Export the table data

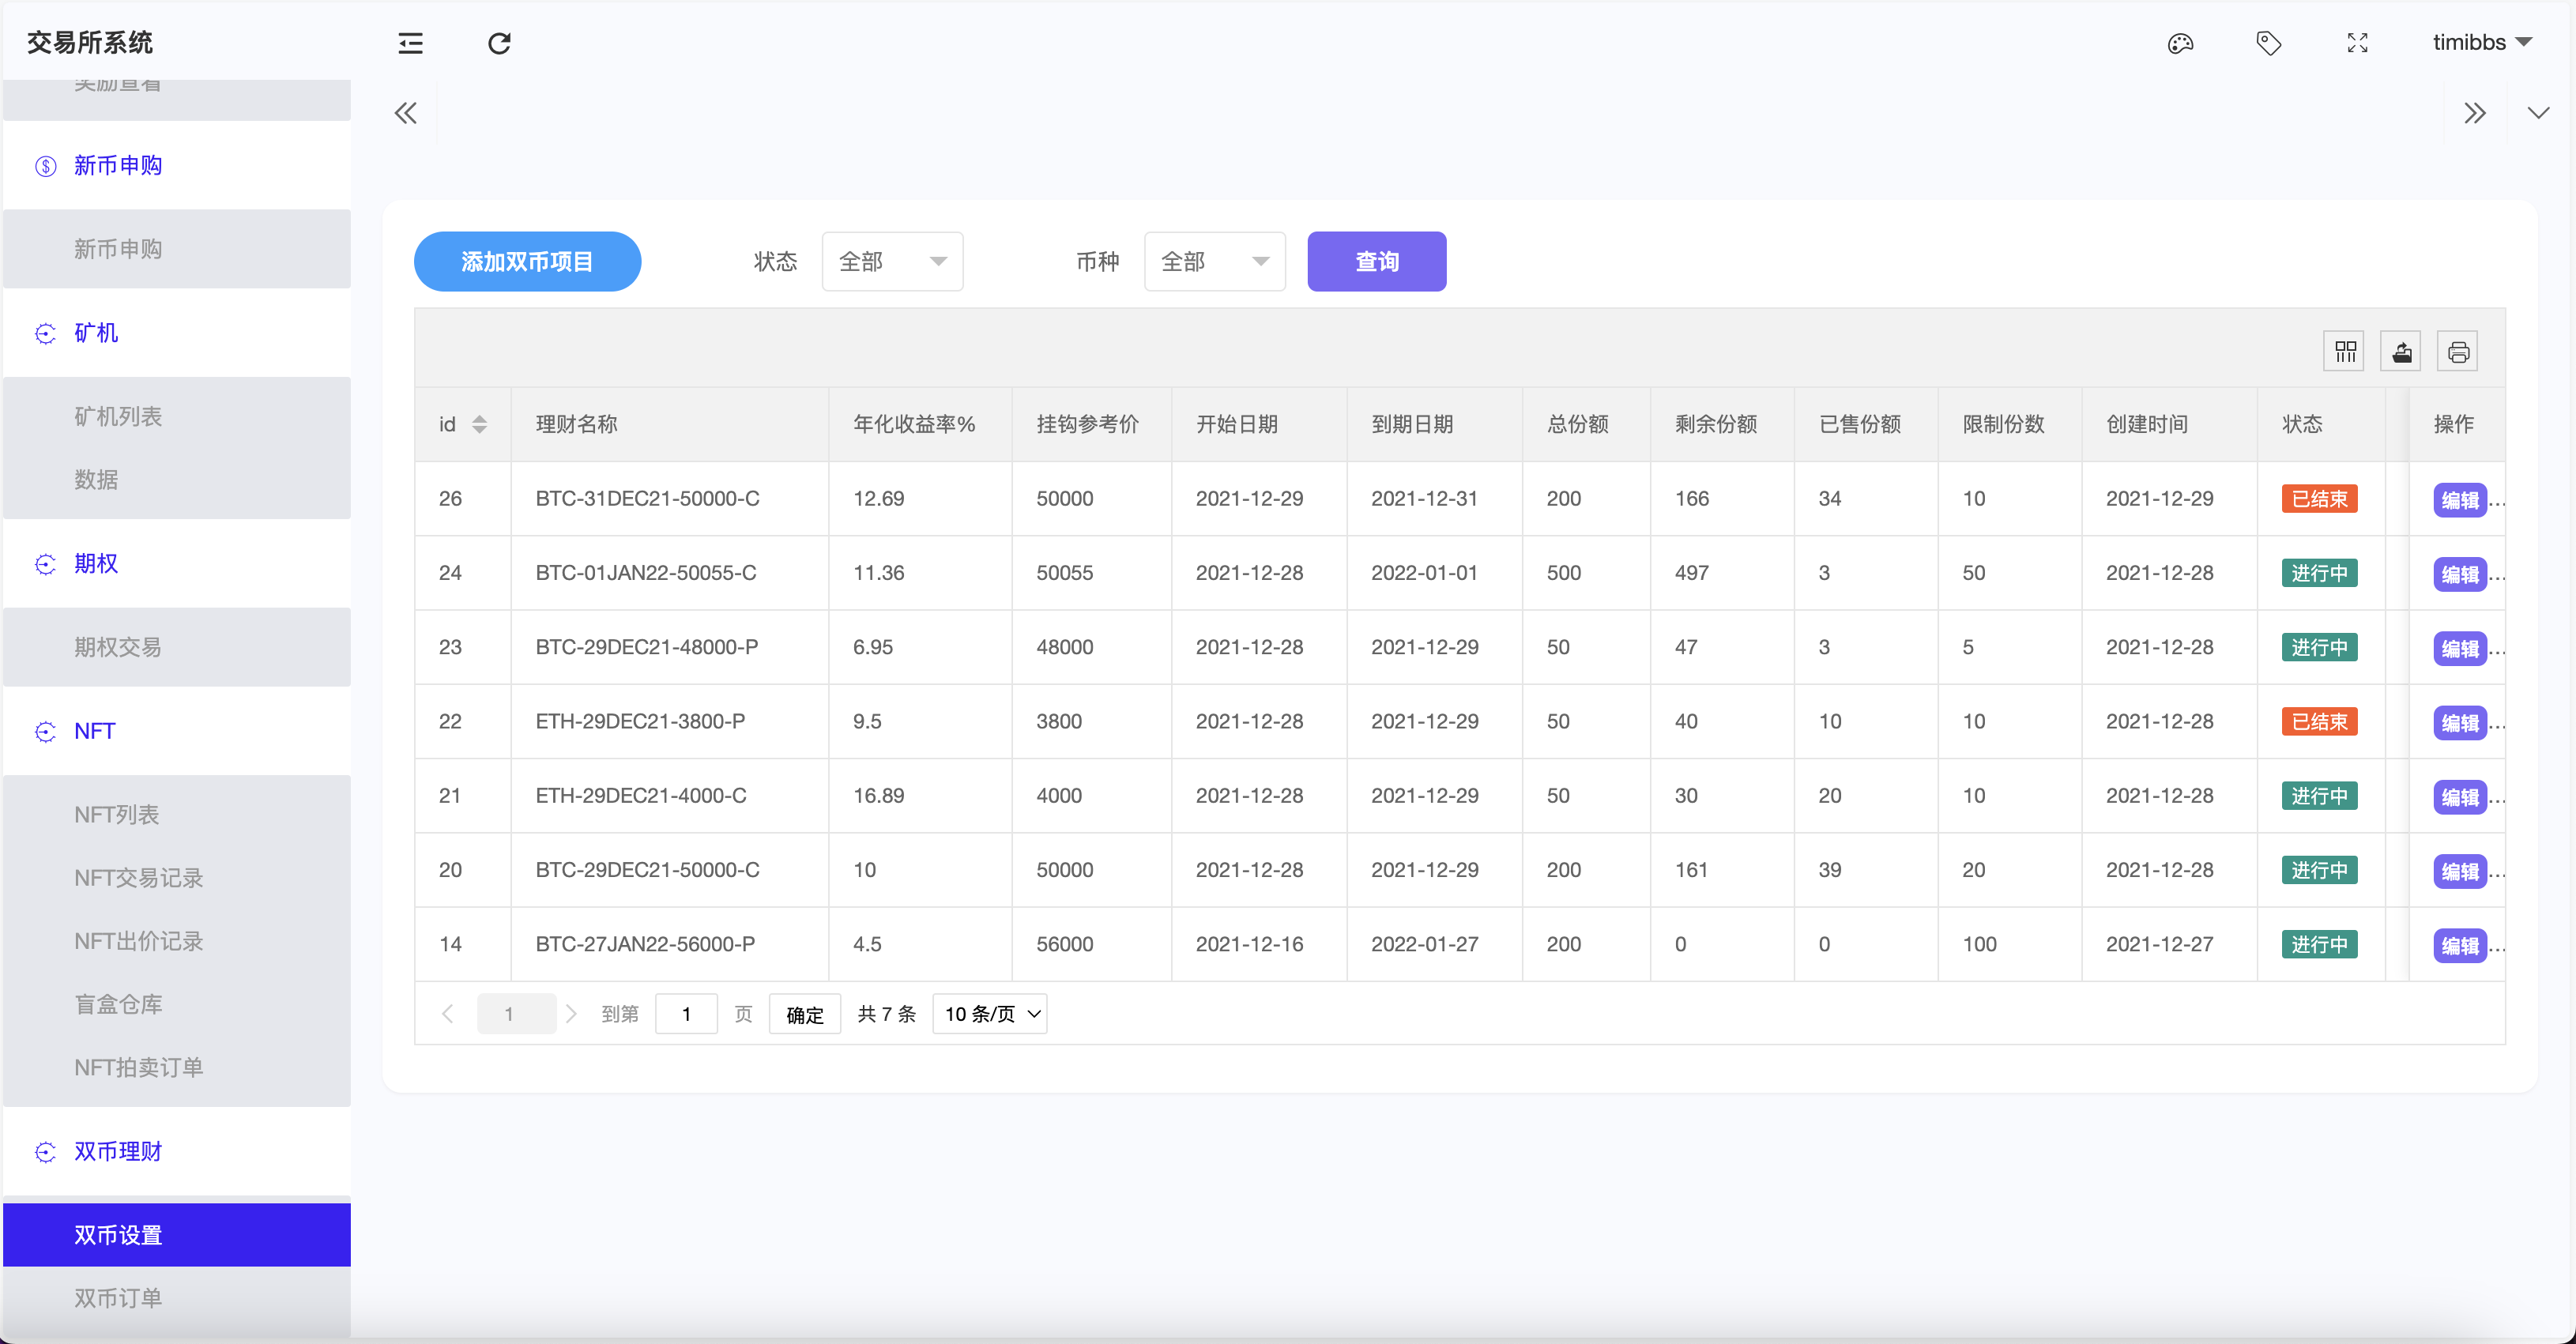click(x=2402, y=351)
